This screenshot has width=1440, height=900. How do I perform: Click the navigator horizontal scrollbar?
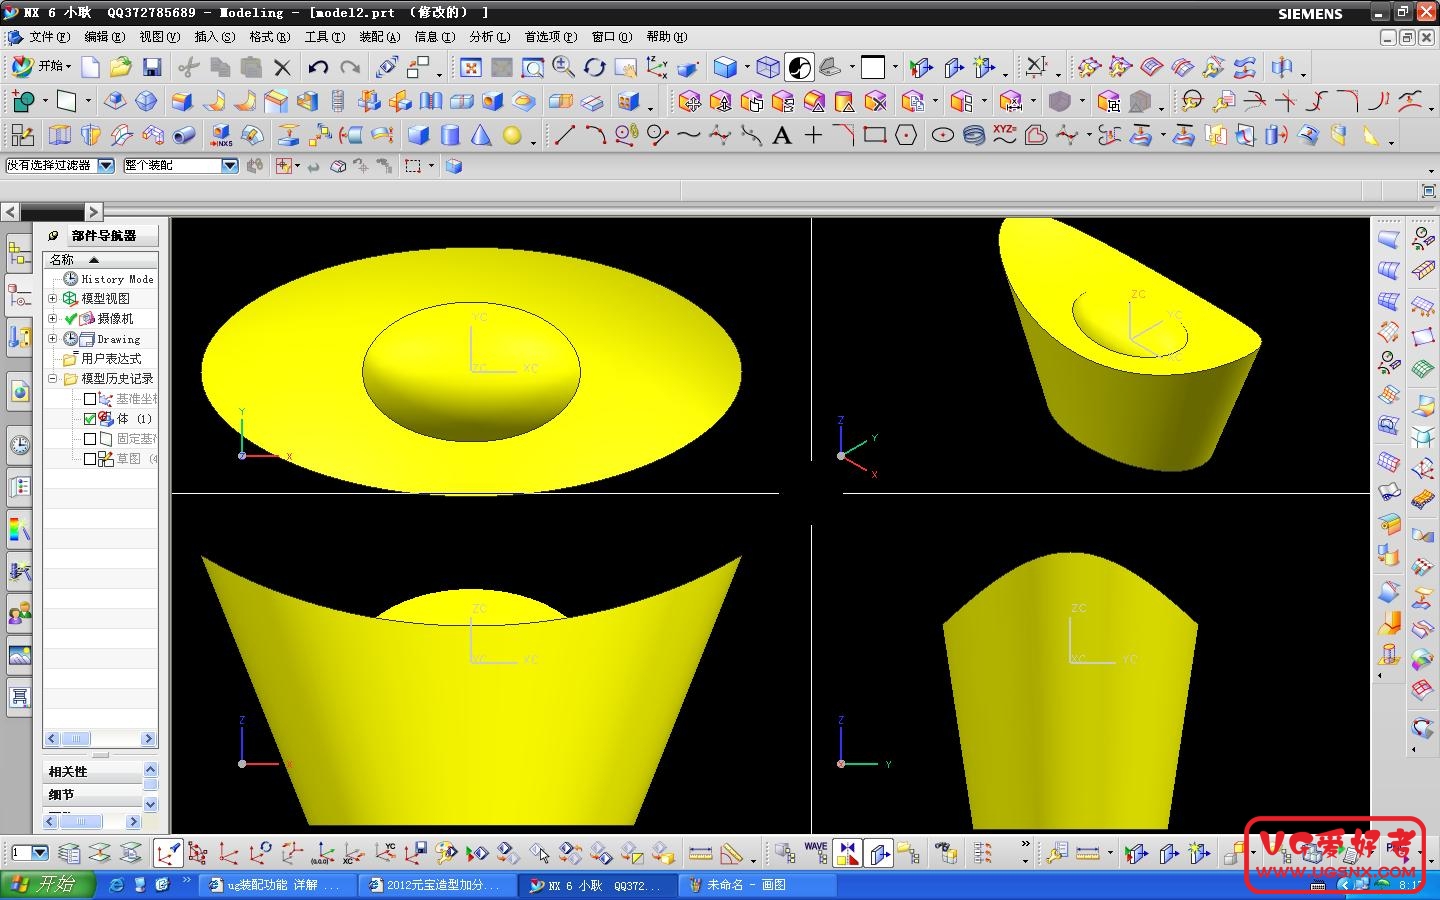tap(100, 739)
